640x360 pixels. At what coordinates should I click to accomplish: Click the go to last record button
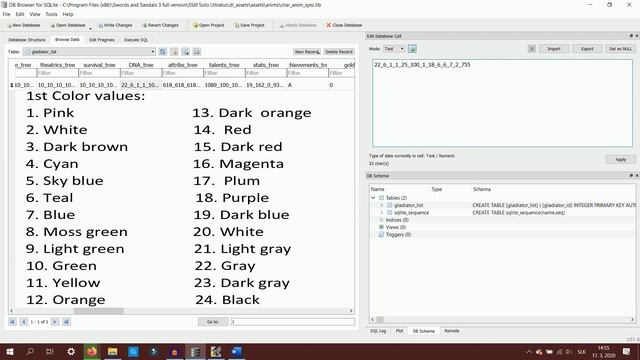(x=66, y=322)
